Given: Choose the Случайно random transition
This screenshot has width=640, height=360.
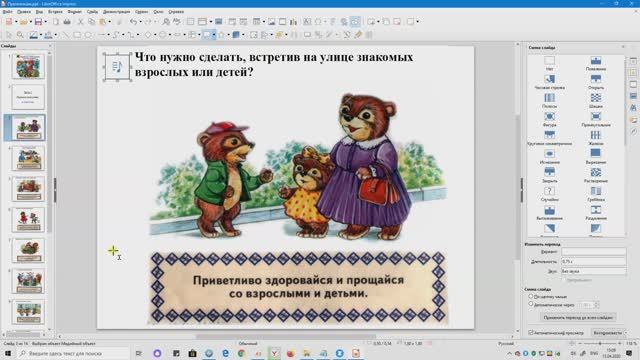Looking at the screenshot, I should 549,193.
